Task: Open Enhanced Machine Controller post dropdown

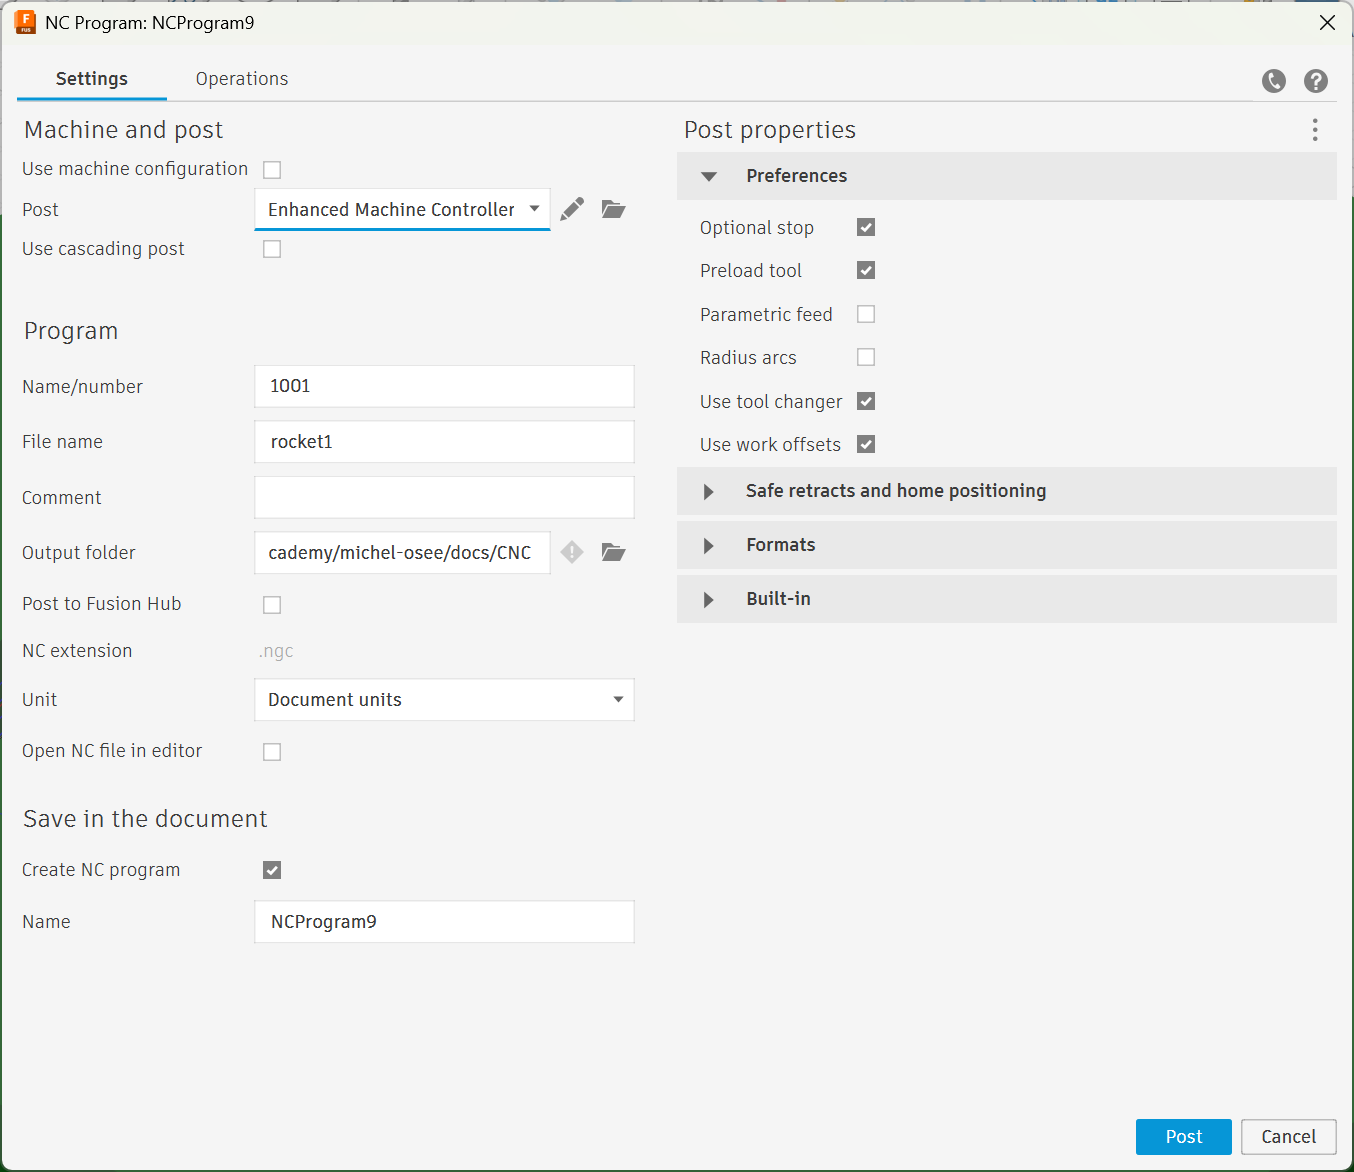Action: pos(402,209)
